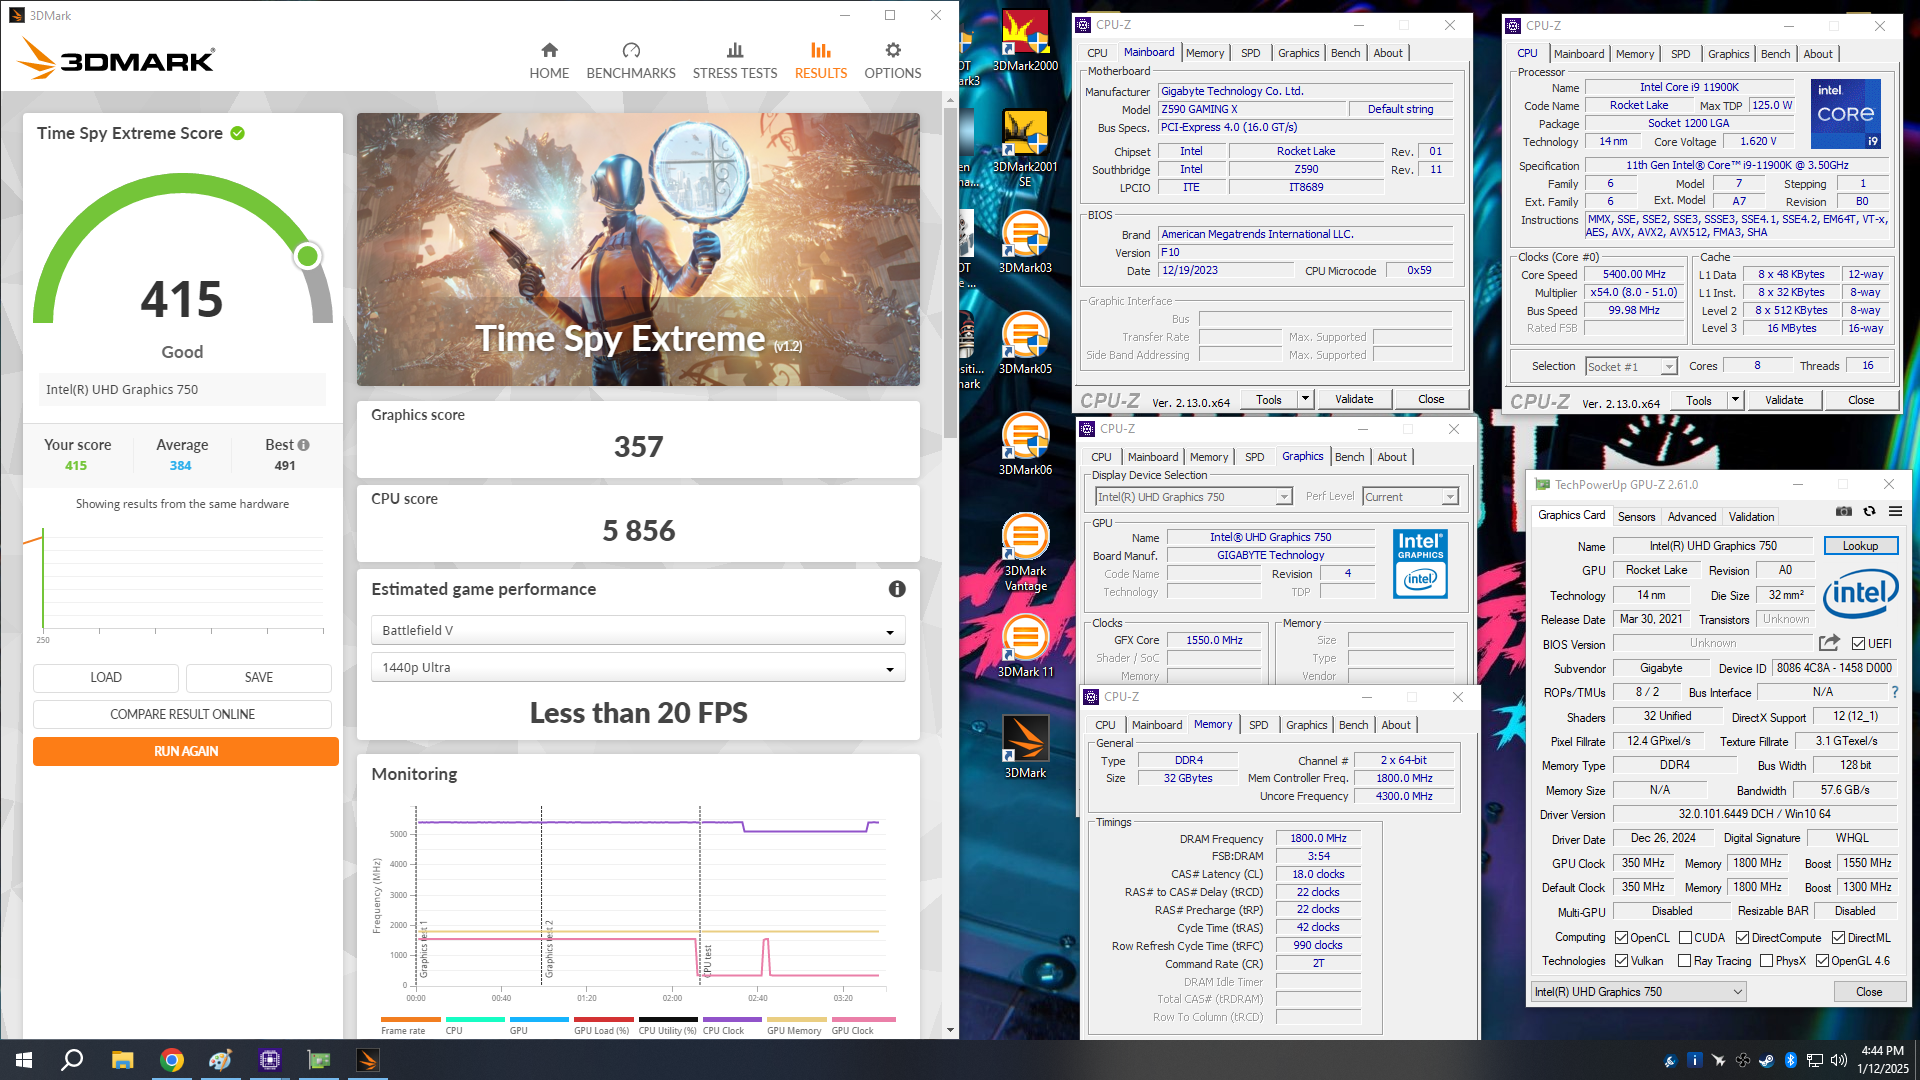Screen dimensions: 1920x1080
Task: Click score gauge indicator knob
Action: 308,256
